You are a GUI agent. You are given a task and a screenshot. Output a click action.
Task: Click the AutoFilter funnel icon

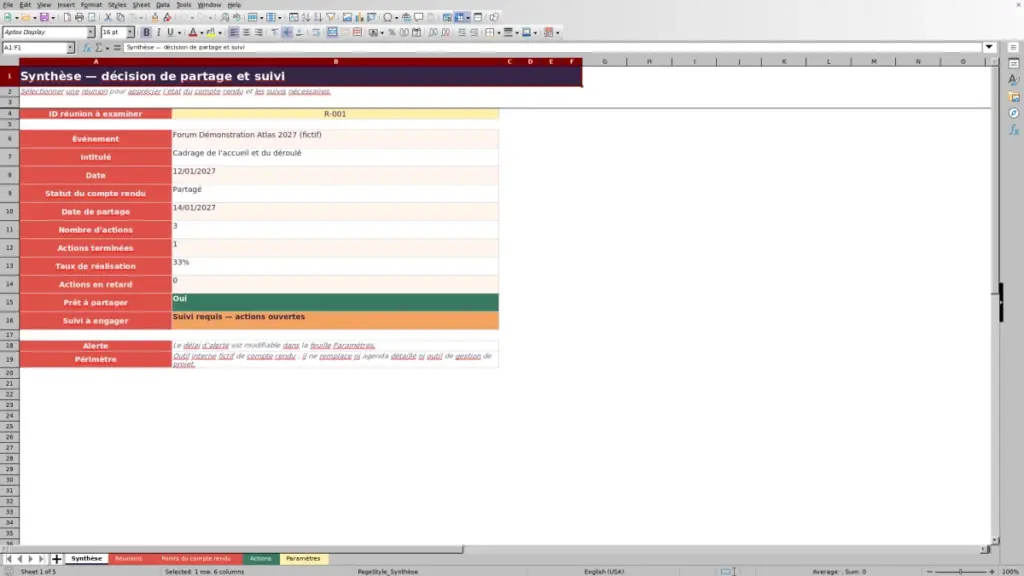click(x=330, y=17)
